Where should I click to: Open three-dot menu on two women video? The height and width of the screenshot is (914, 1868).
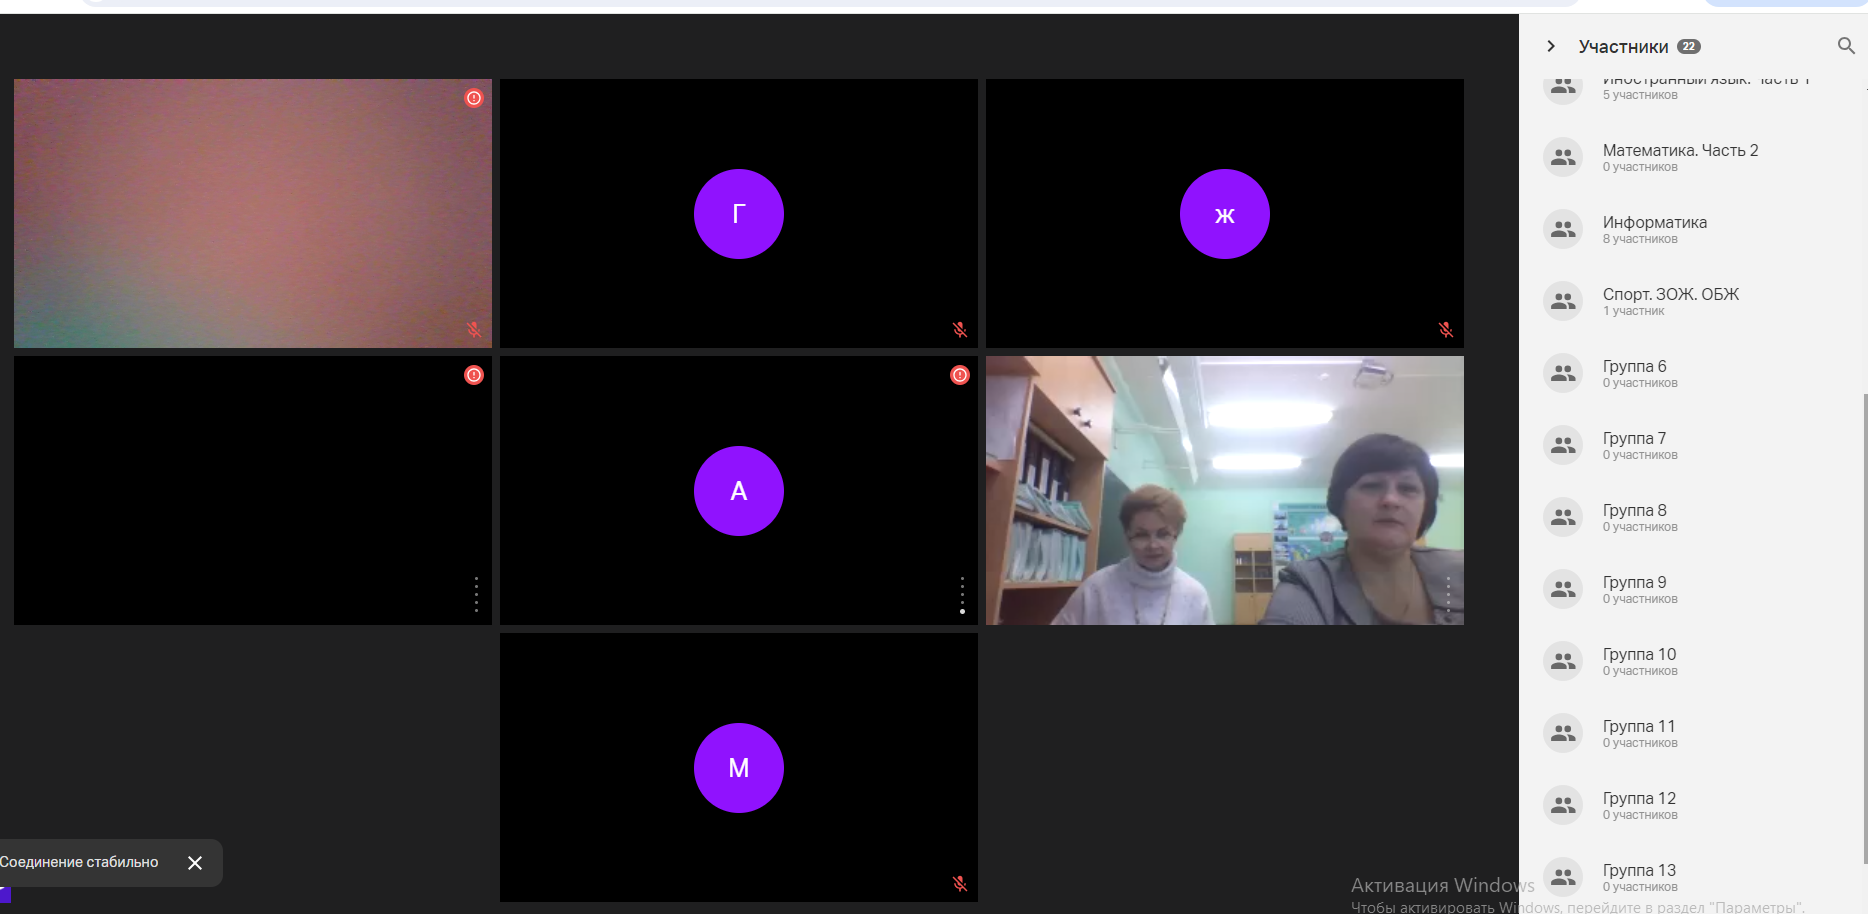click(x=1448, y=594)
